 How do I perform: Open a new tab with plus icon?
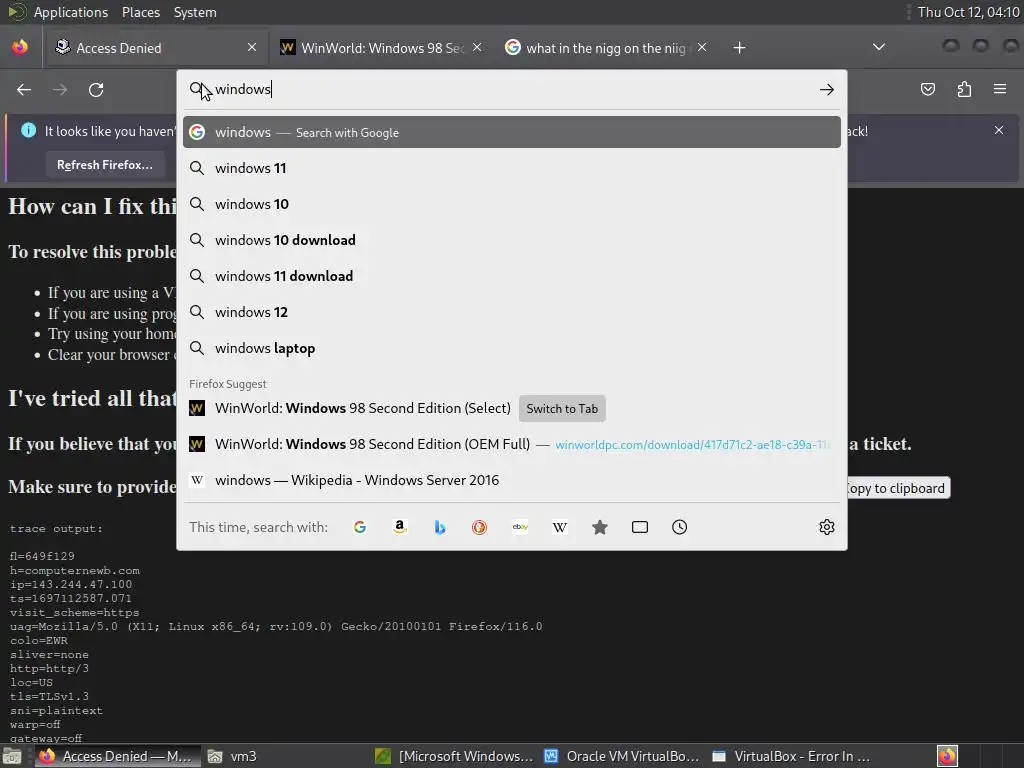pos(739,48)
